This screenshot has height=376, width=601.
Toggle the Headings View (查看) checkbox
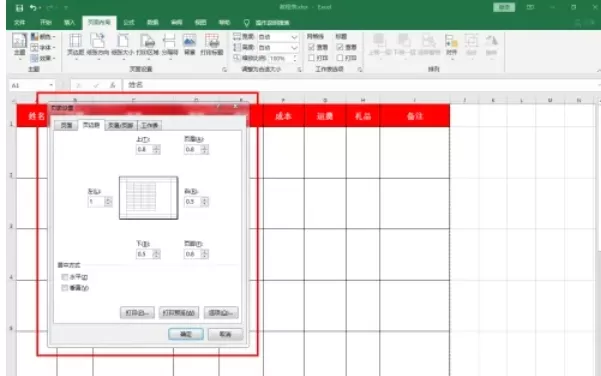[340, 47]
